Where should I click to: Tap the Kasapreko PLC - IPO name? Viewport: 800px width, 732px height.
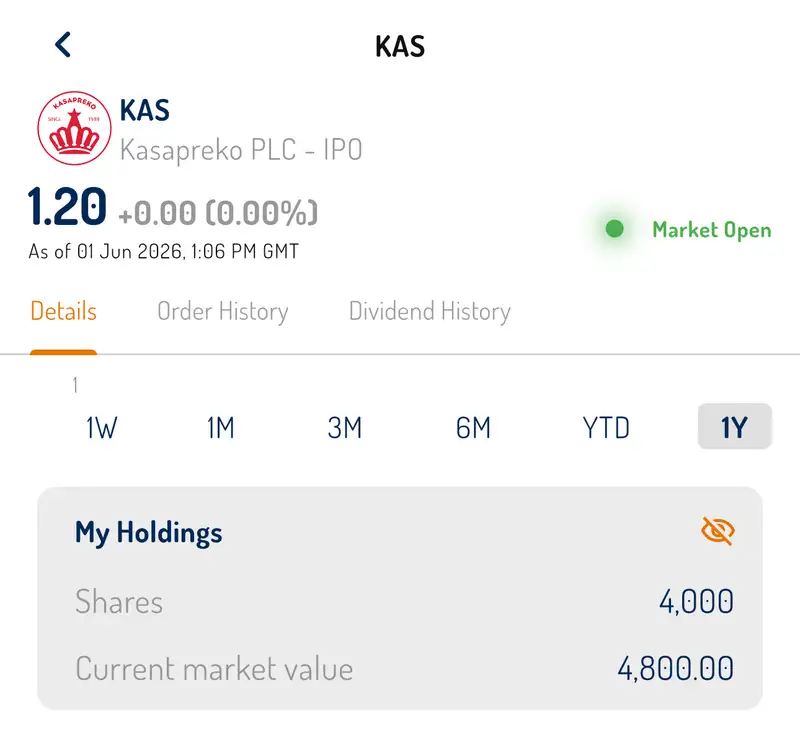241,150
